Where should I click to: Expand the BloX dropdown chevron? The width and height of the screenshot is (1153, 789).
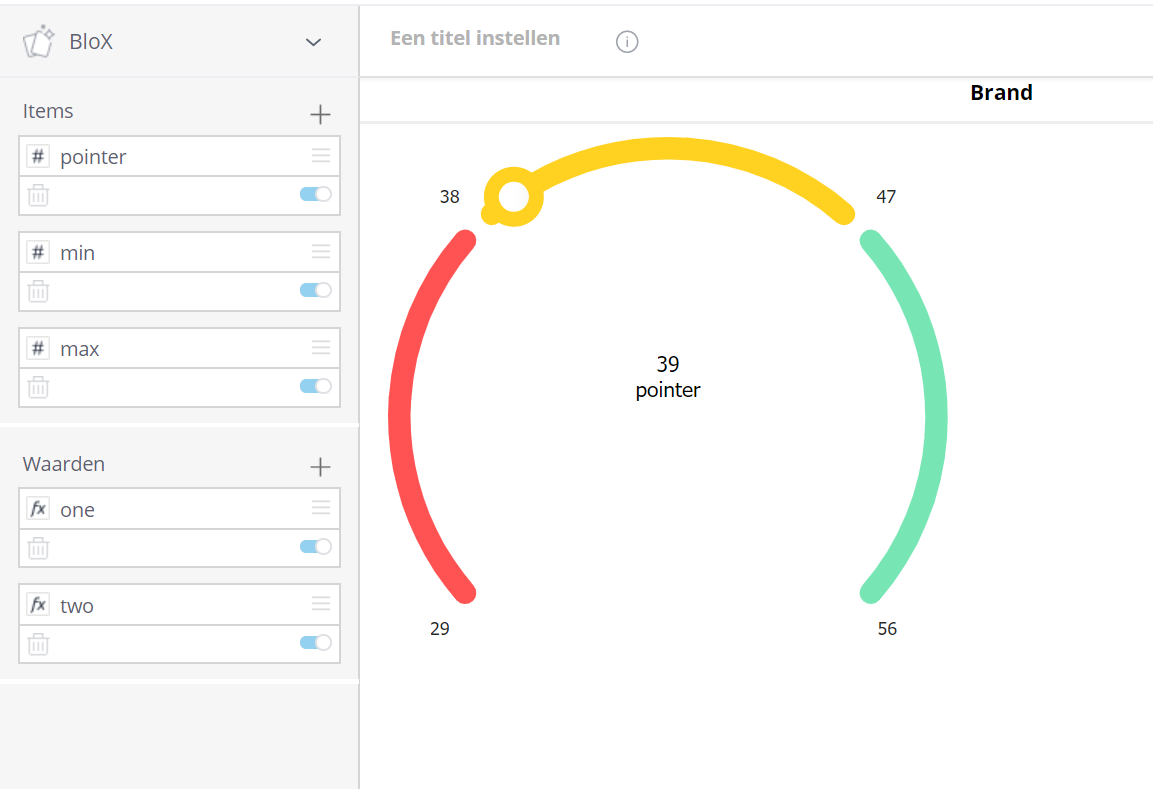tap(313, 43)
